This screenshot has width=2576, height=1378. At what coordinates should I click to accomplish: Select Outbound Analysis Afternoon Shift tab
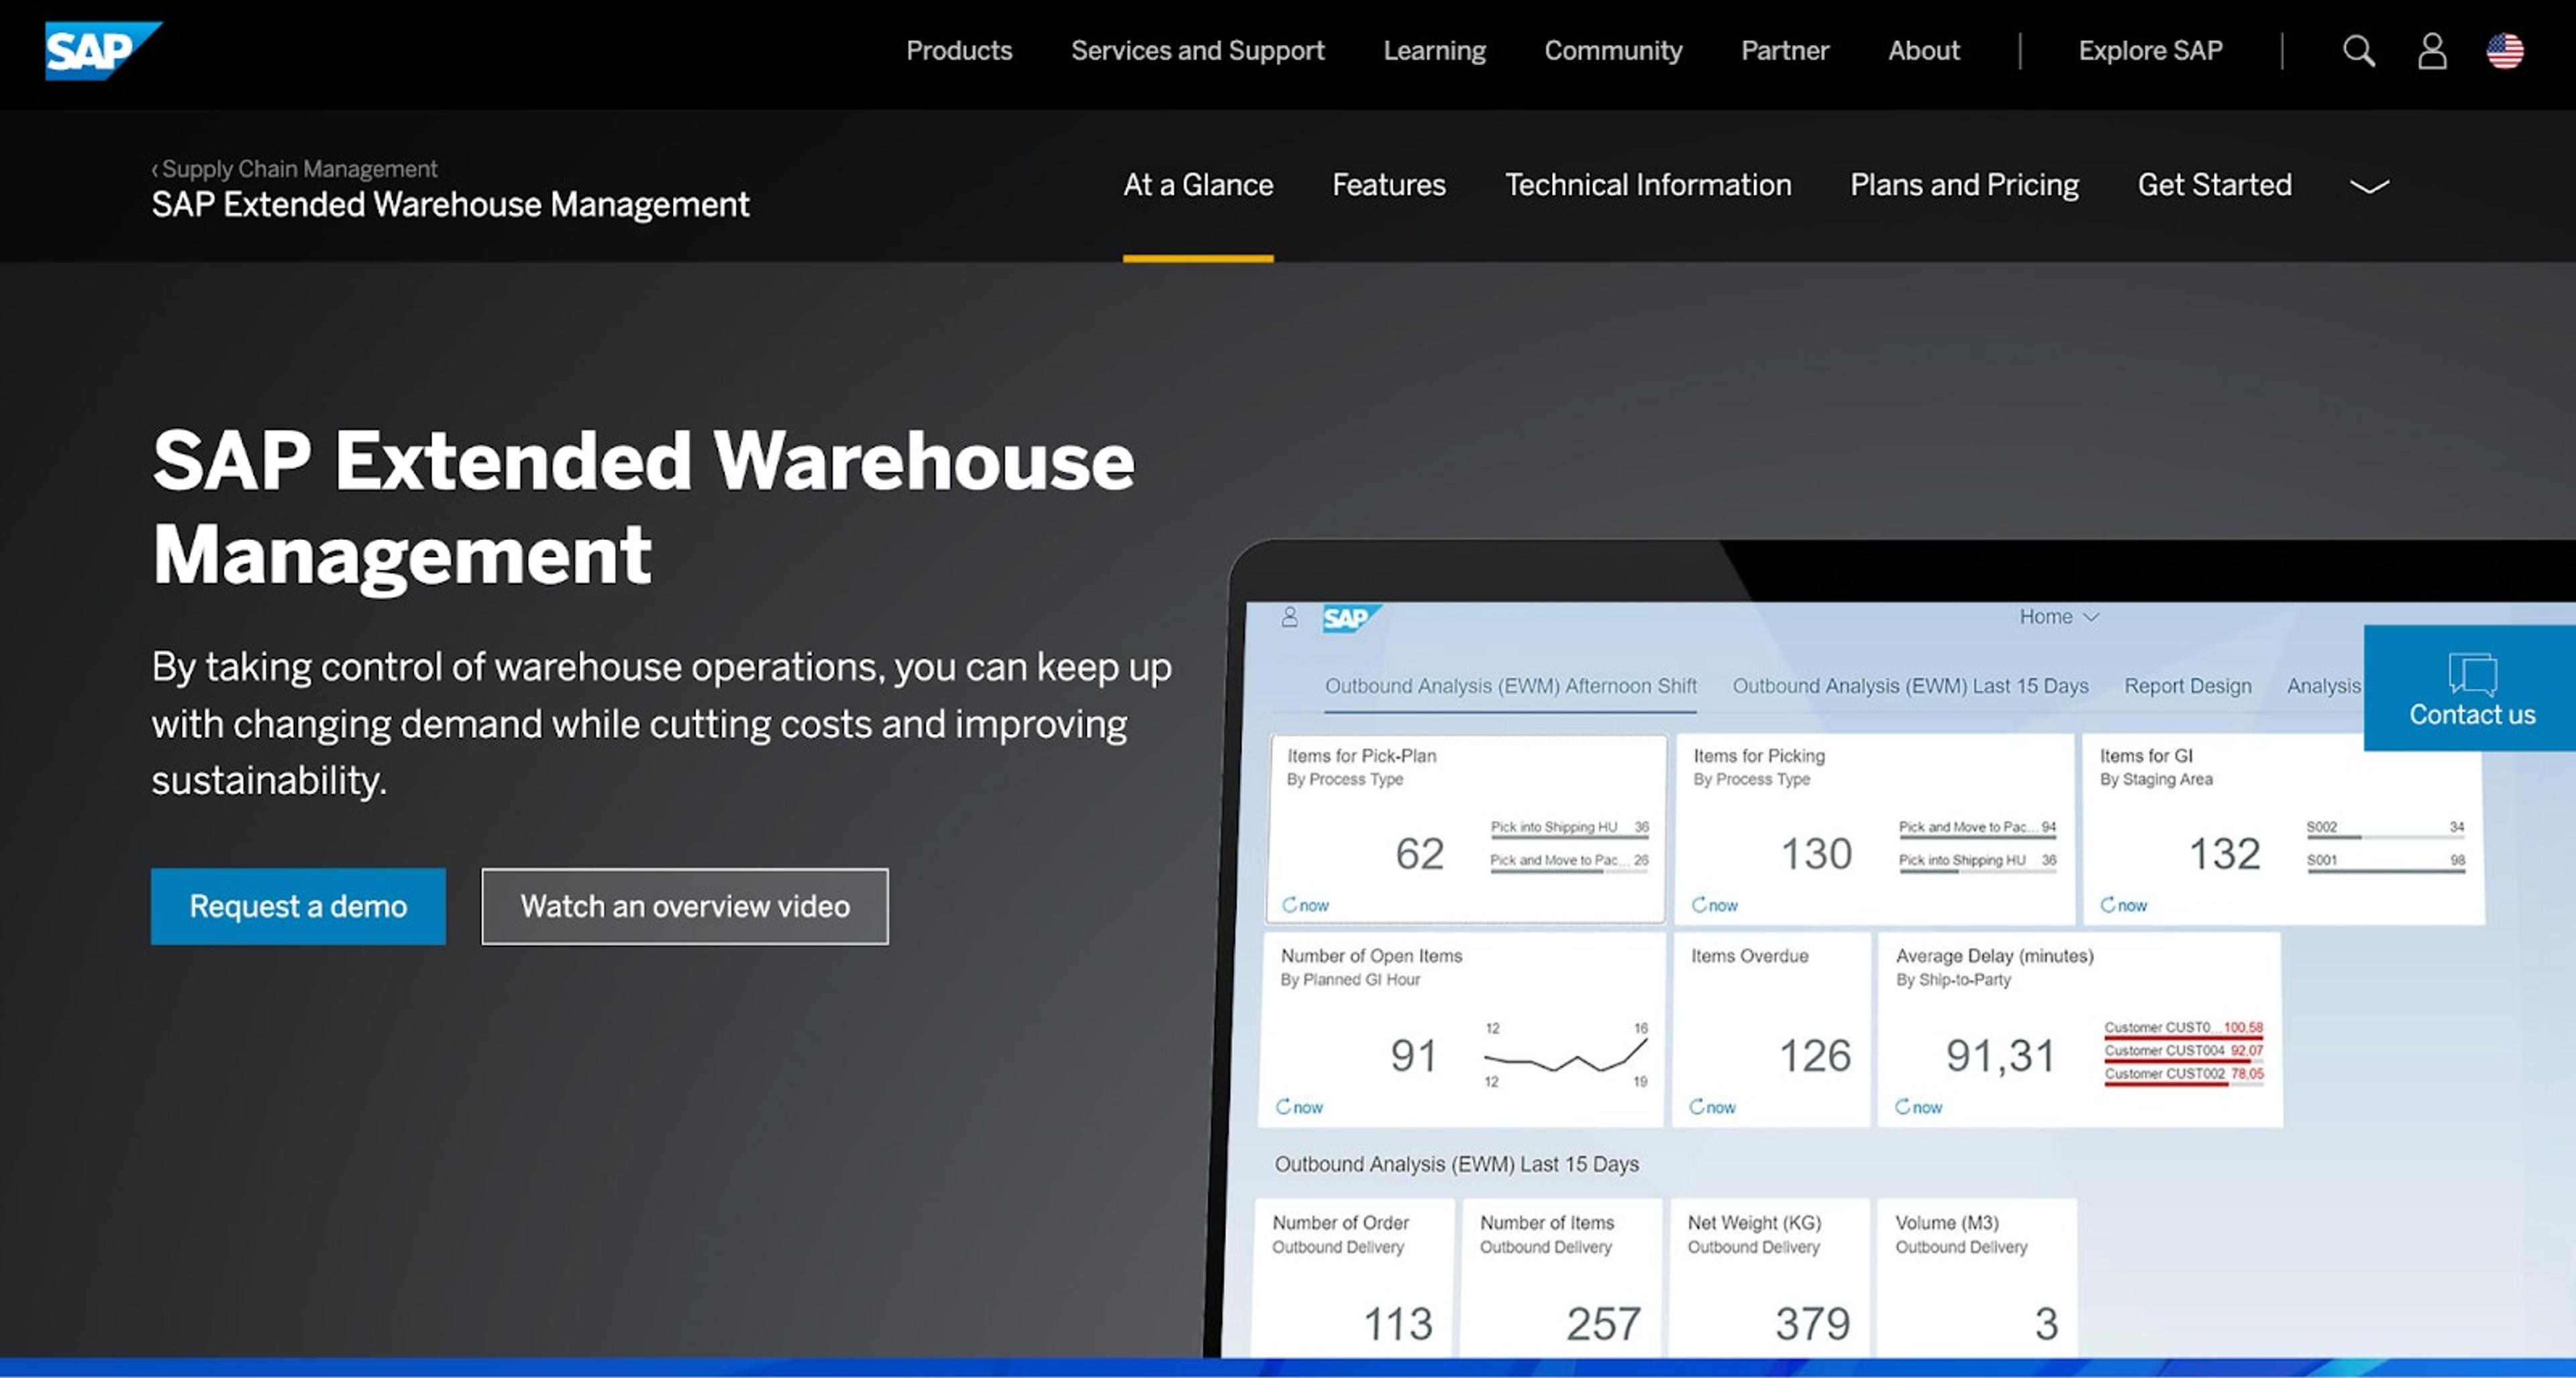point(1510,686)
